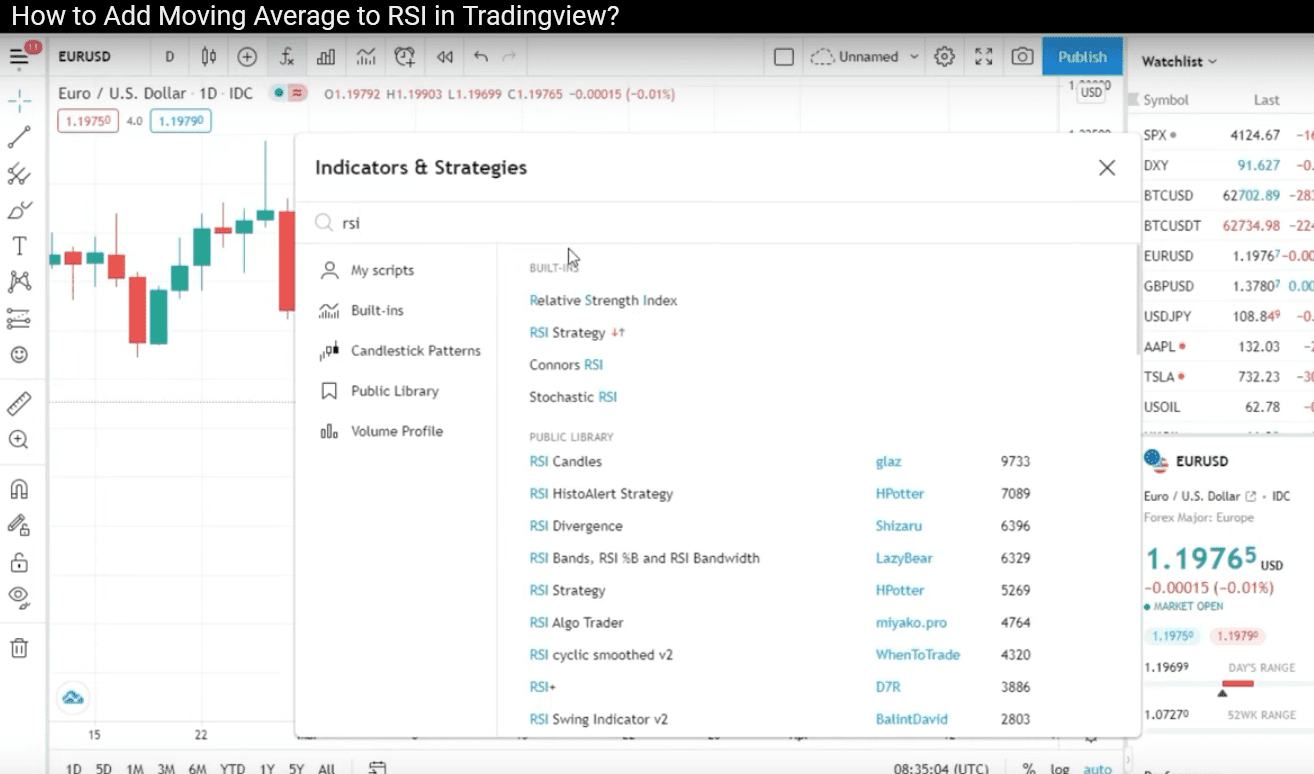Click the Replay rewind icon
This screenshot has width=1314, height=774.
[x=445, y=57]
